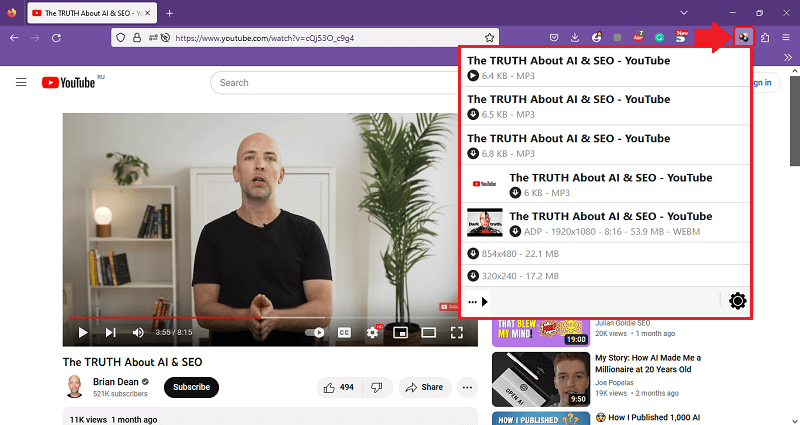The height and width of the screenshot is (425, 800).
Task: Click the green Grammarly extension icon
Action: click(660, 37)
